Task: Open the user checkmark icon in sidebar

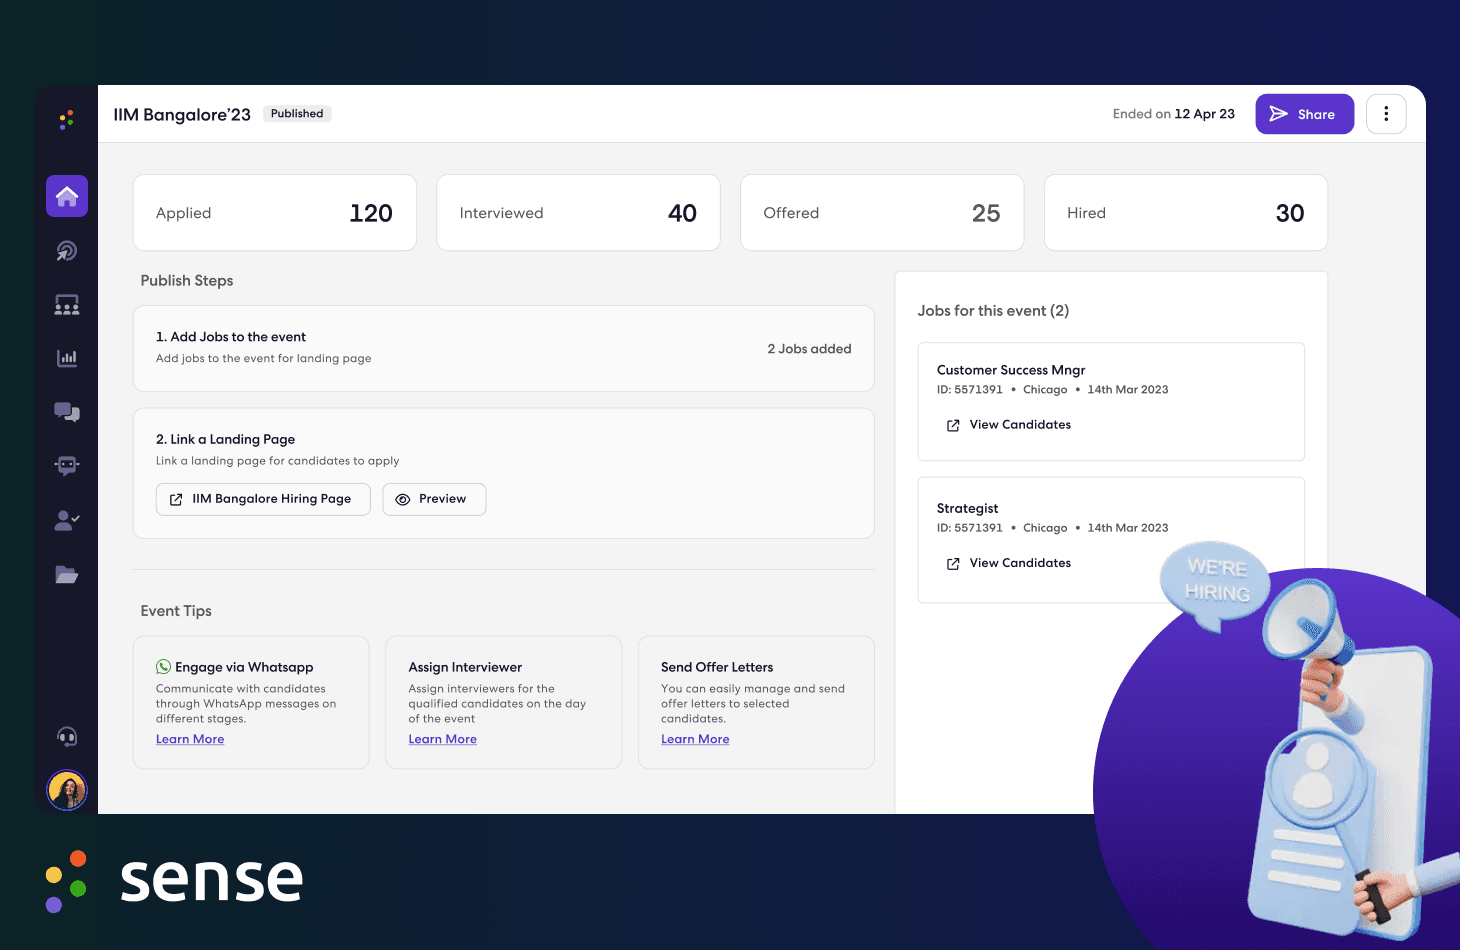Action: coord(67,520)
